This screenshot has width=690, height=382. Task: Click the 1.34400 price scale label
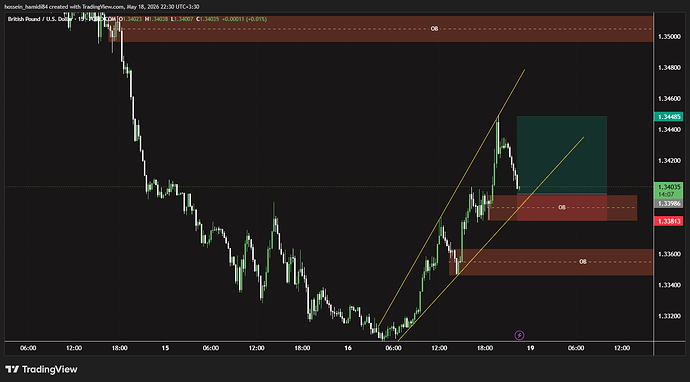(669, 130)
